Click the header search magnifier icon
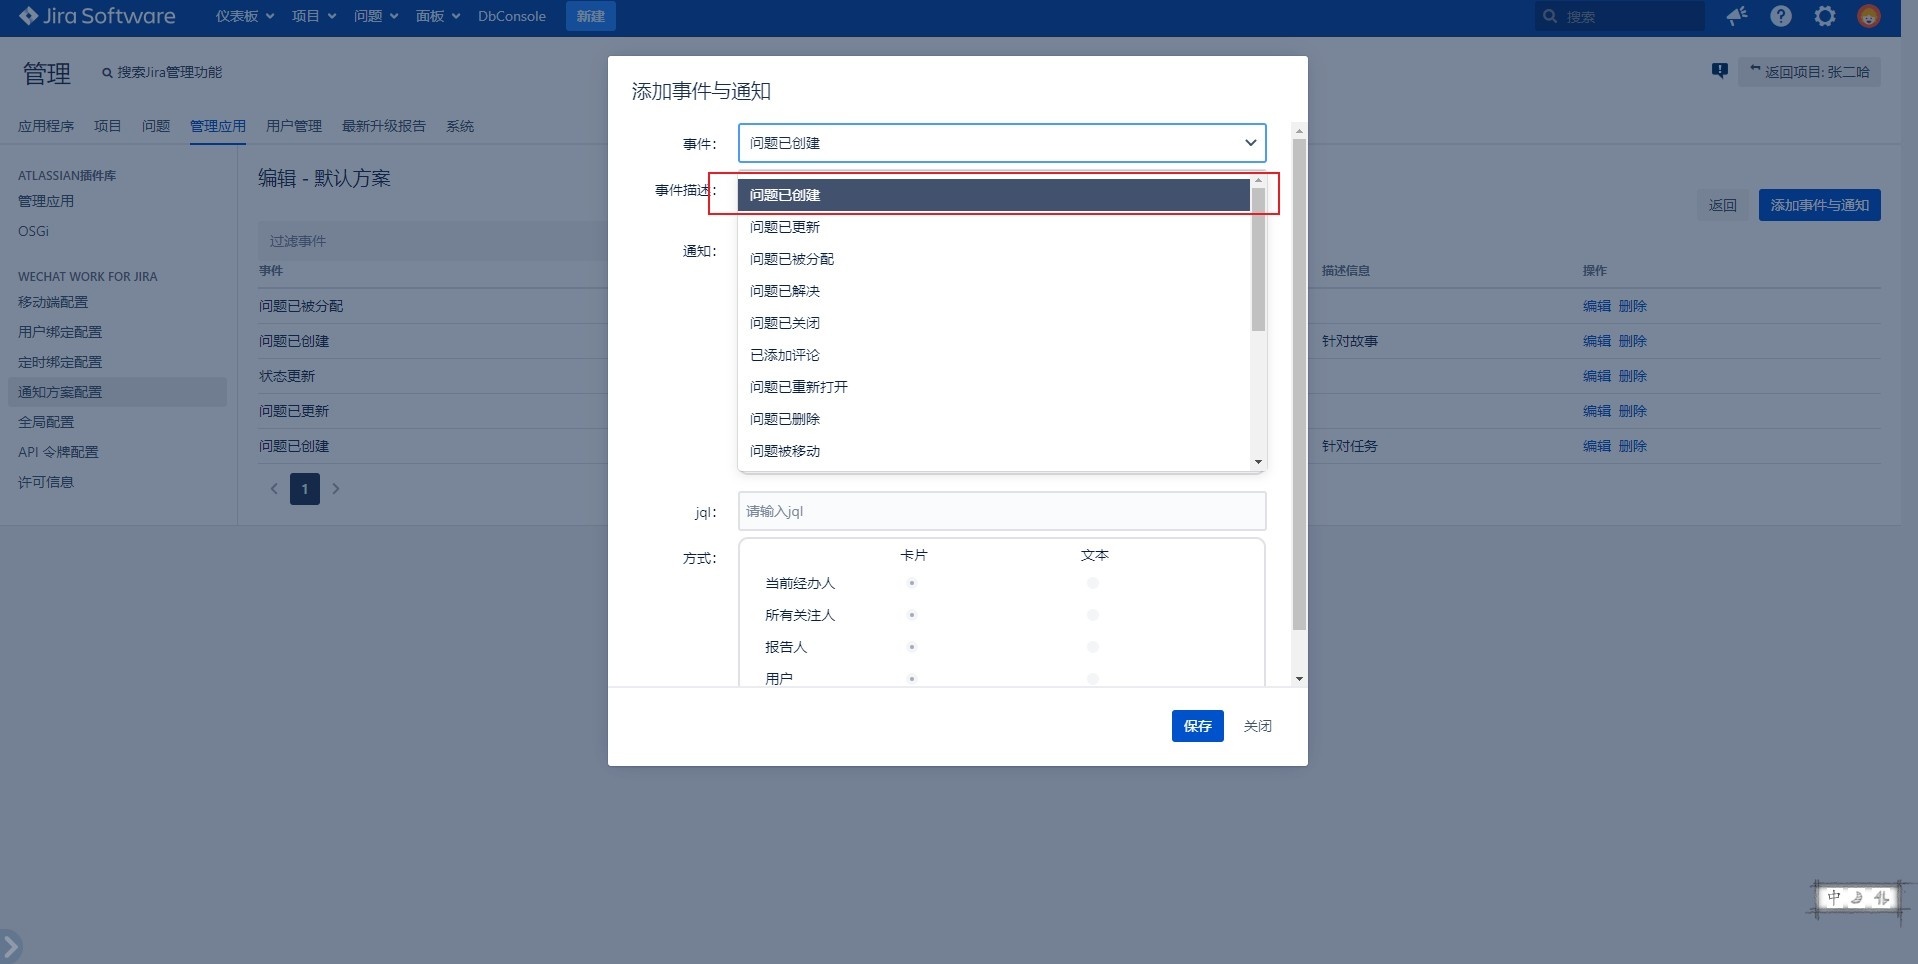Viewport: 1918px width, 964px height. [x=1550, y=16]
